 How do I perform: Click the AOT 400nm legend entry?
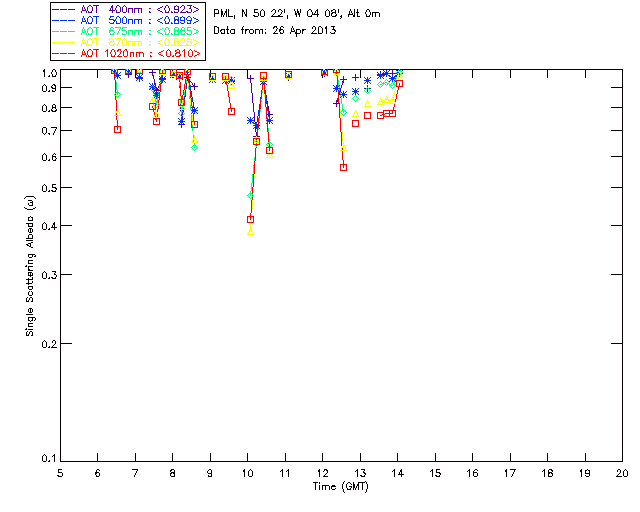click(127, 9)
